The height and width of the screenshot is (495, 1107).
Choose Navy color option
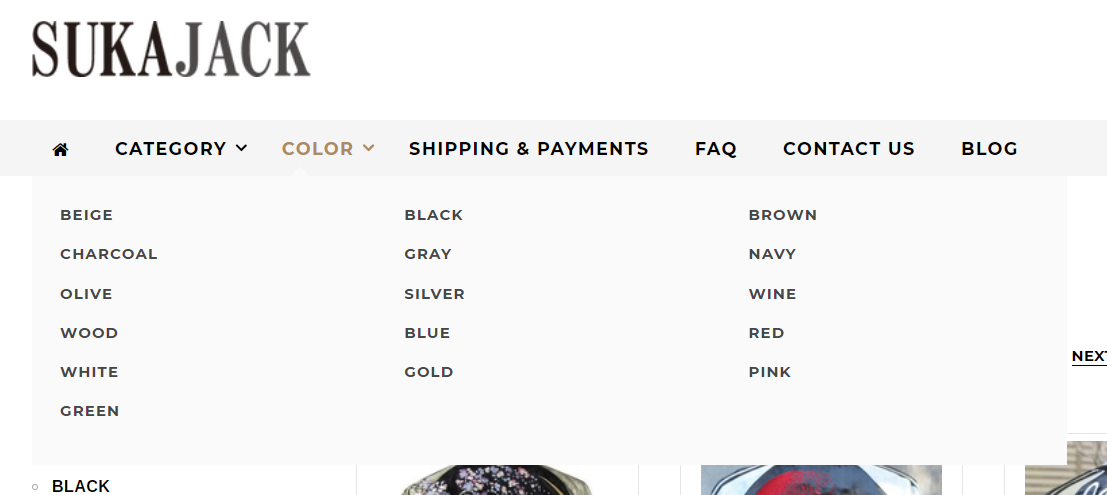[772, 254]
